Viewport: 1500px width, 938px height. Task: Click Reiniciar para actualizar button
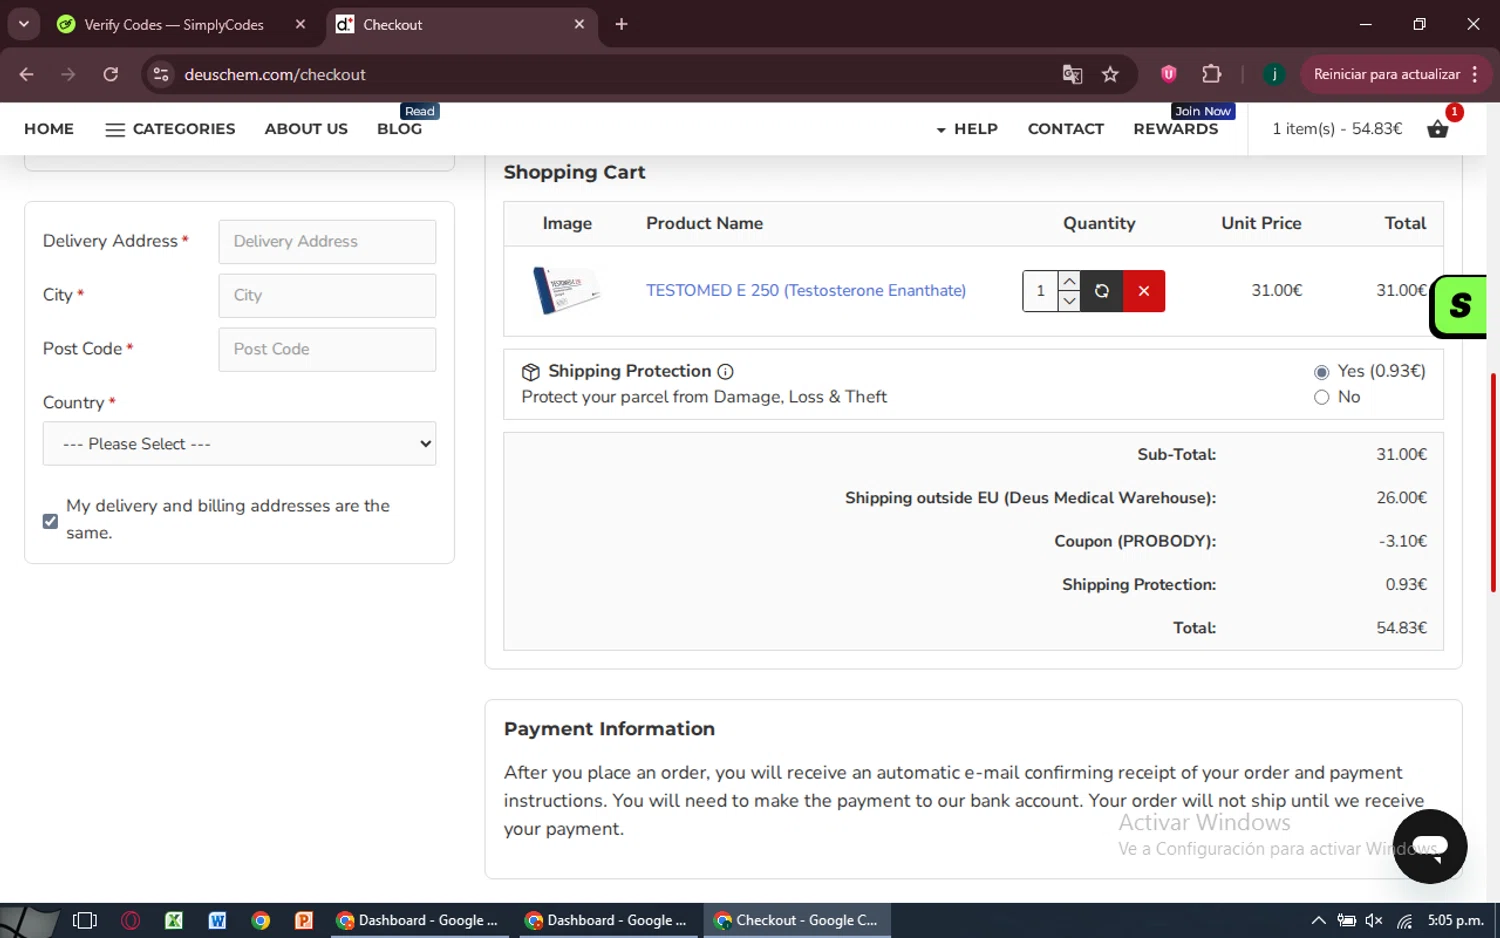click(1386, 74)
